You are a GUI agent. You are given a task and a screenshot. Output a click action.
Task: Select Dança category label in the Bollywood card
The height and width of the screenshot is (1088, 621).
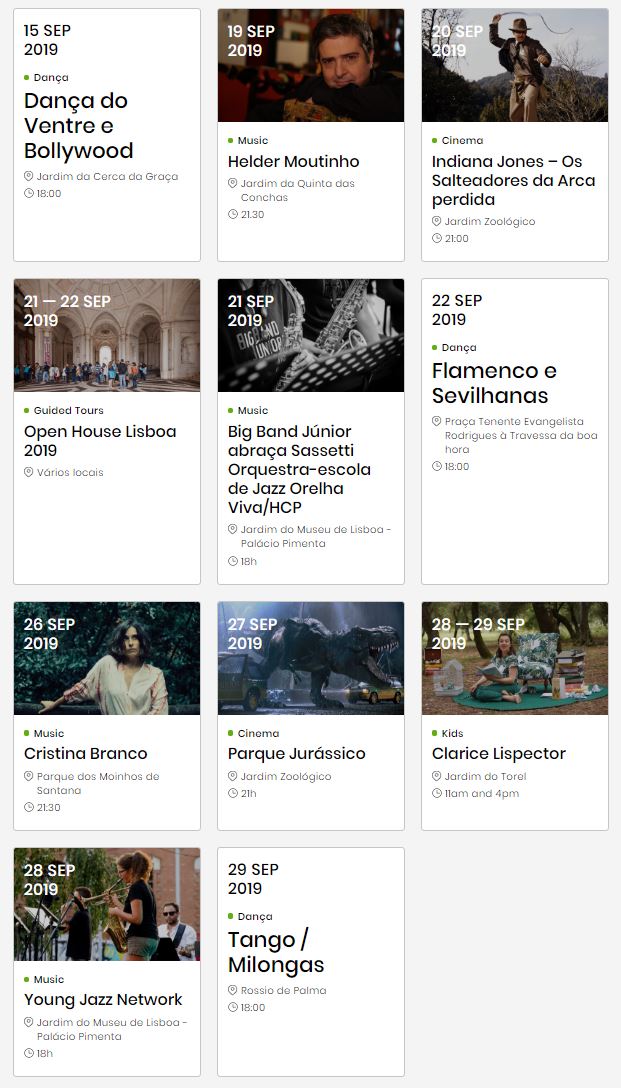pos(51,78)
